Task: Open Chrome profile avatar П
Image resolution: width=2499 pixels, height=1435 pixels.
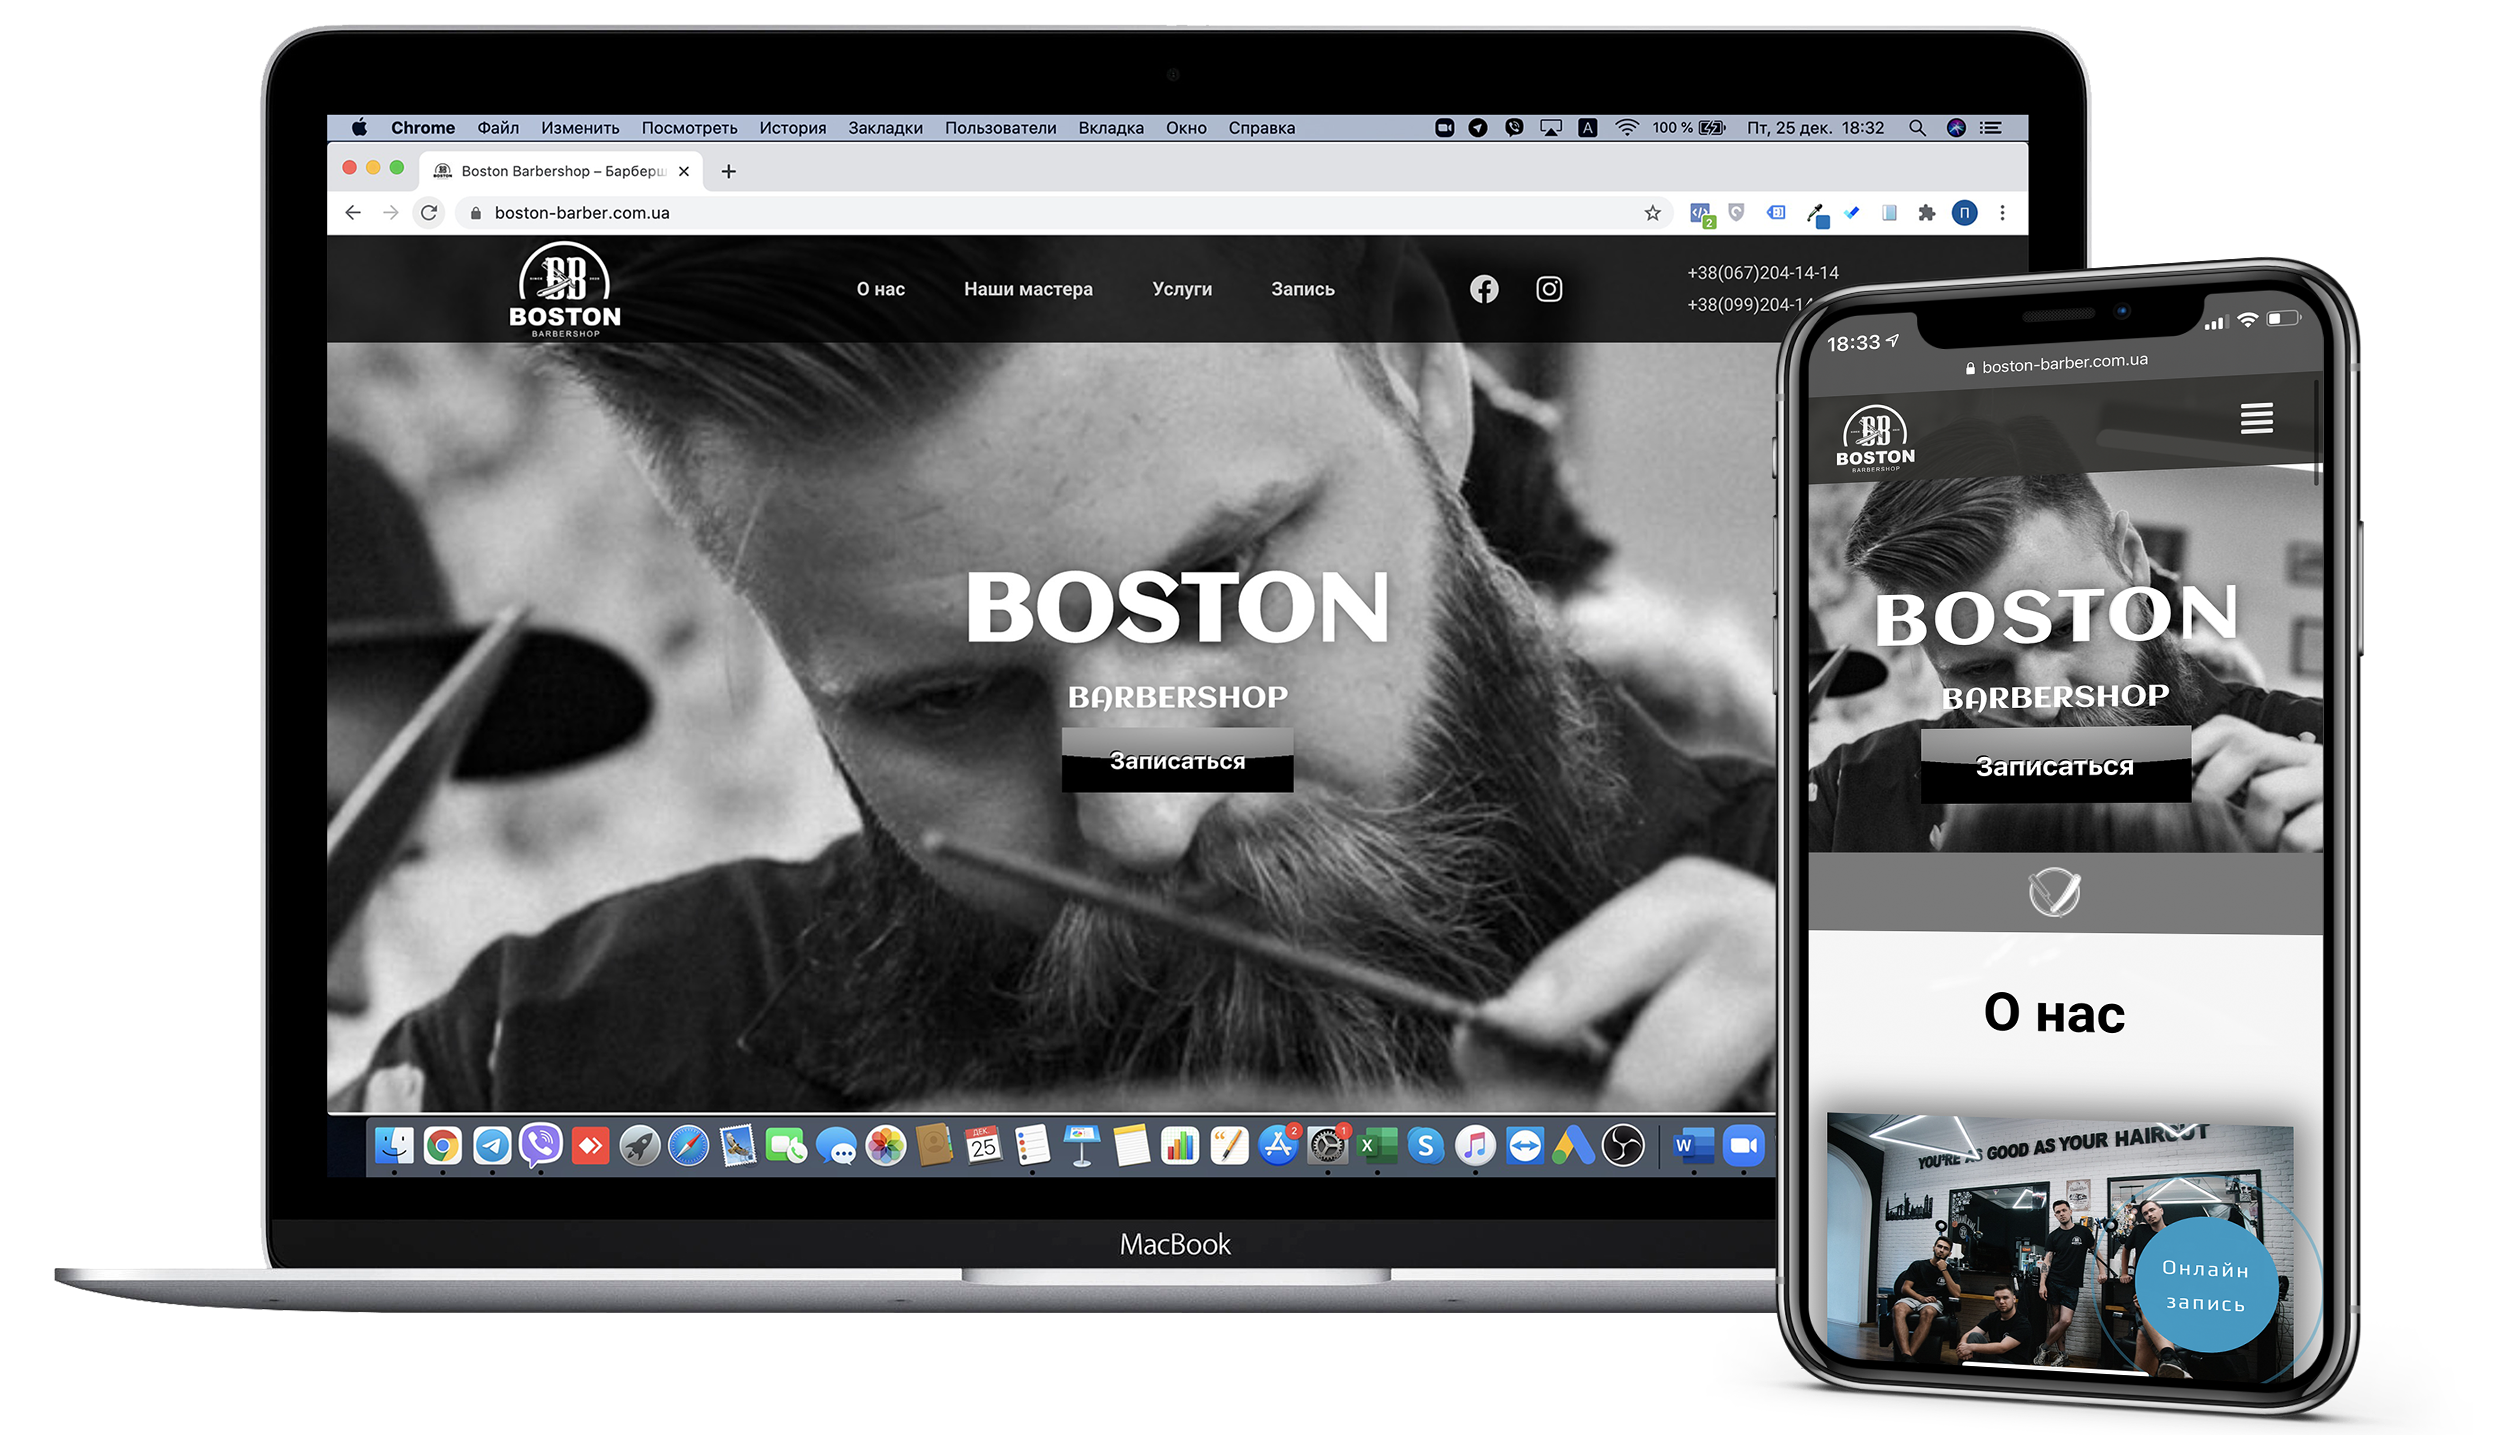Action: (1964, 213)
